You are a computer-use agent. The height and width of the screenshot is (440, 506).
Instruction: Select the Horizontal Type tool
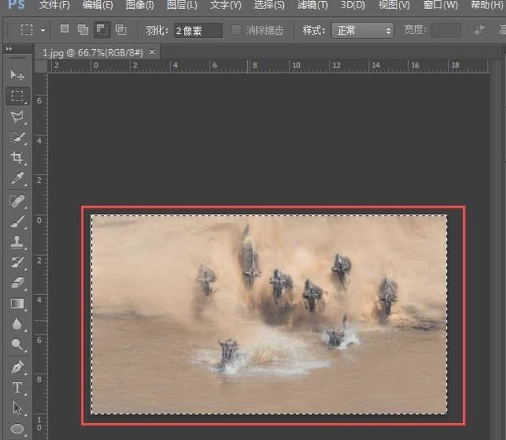pos(17,388)
